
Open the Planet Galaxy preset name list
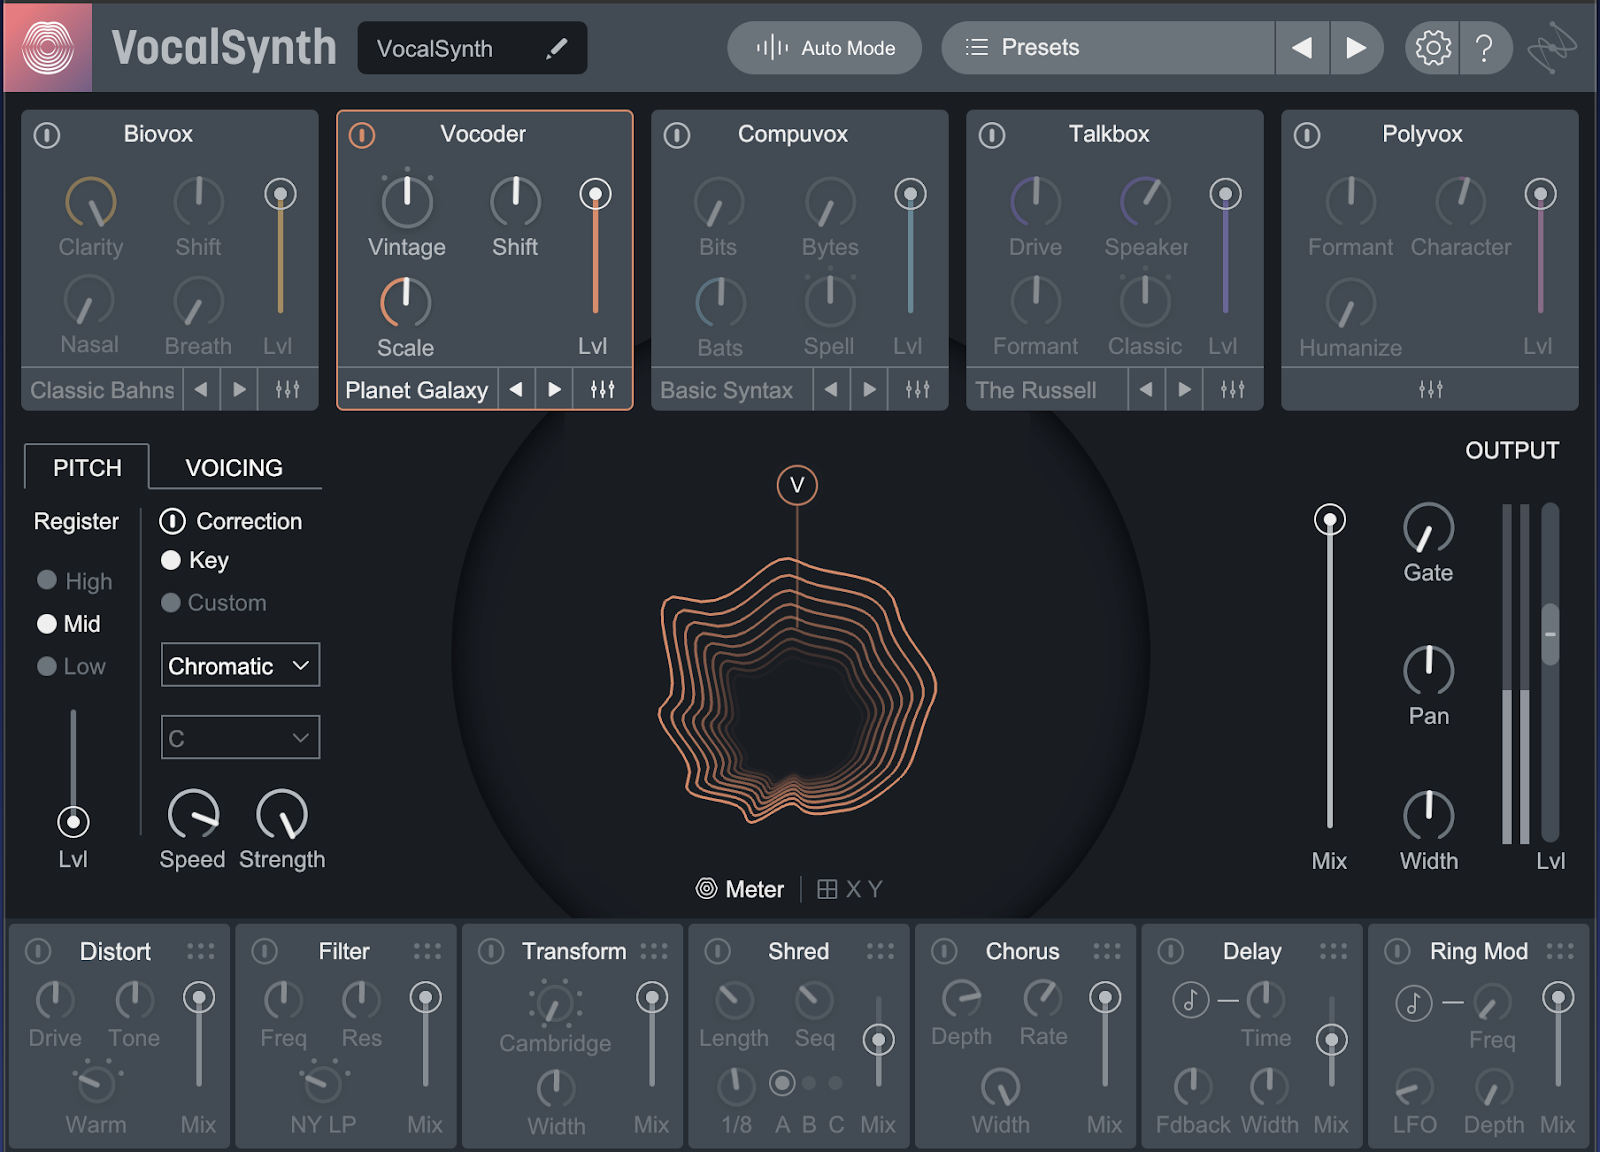click(417, 390)
